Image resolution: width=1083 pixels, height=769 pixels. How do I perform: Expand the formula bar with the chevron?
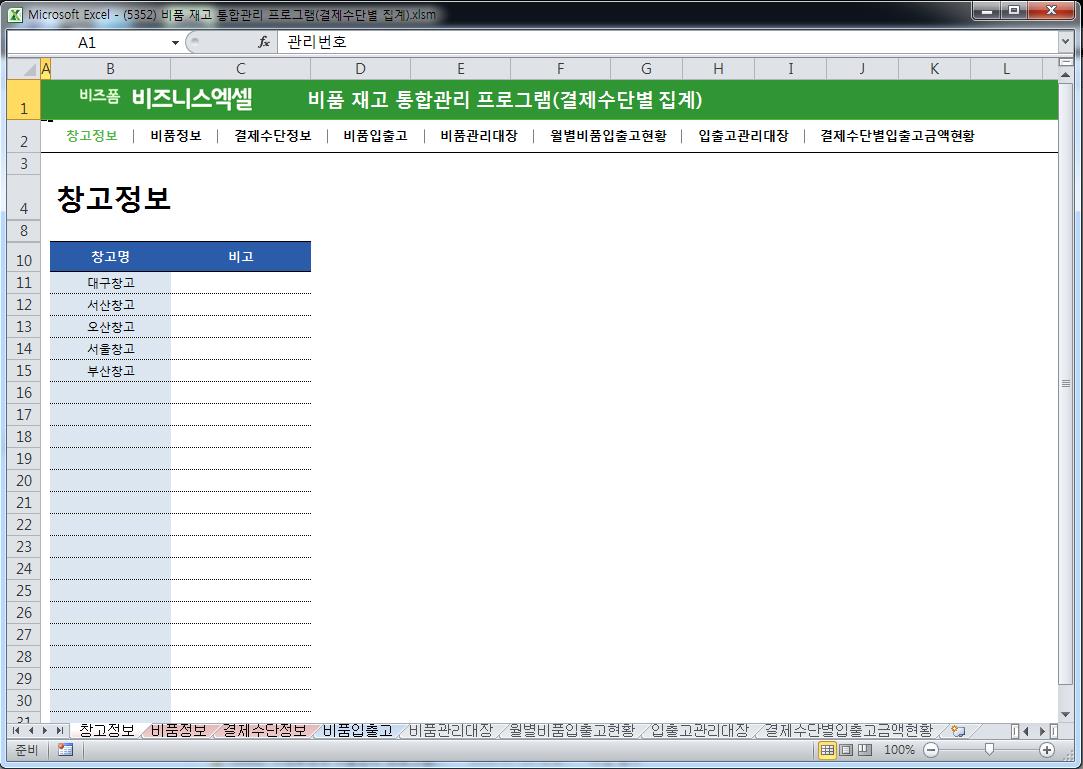point(1065,42)
